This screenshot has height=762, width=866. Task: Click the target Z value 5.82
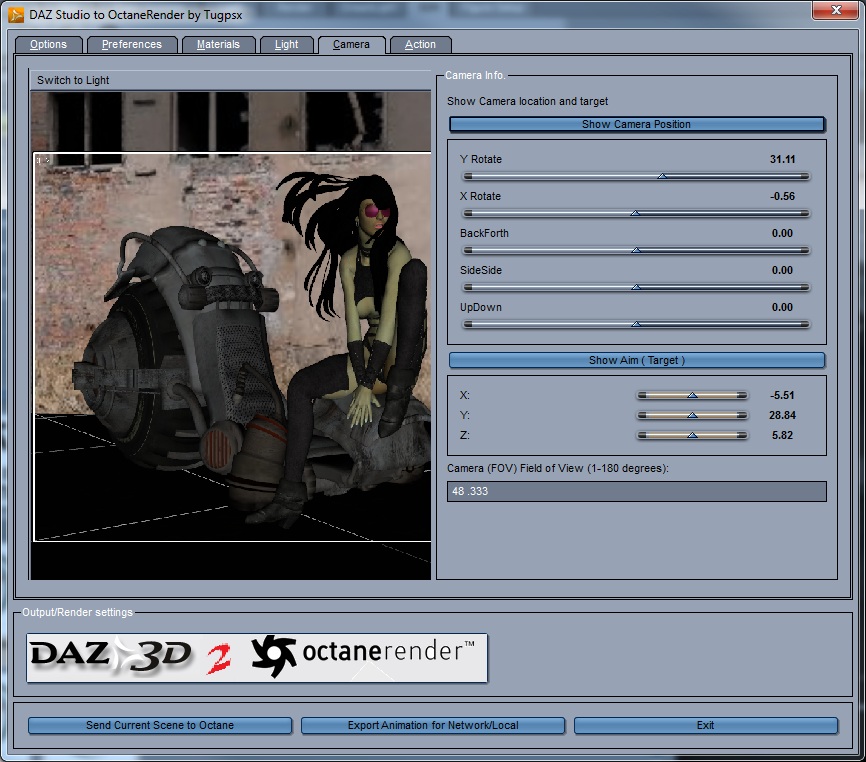(783, 436)
